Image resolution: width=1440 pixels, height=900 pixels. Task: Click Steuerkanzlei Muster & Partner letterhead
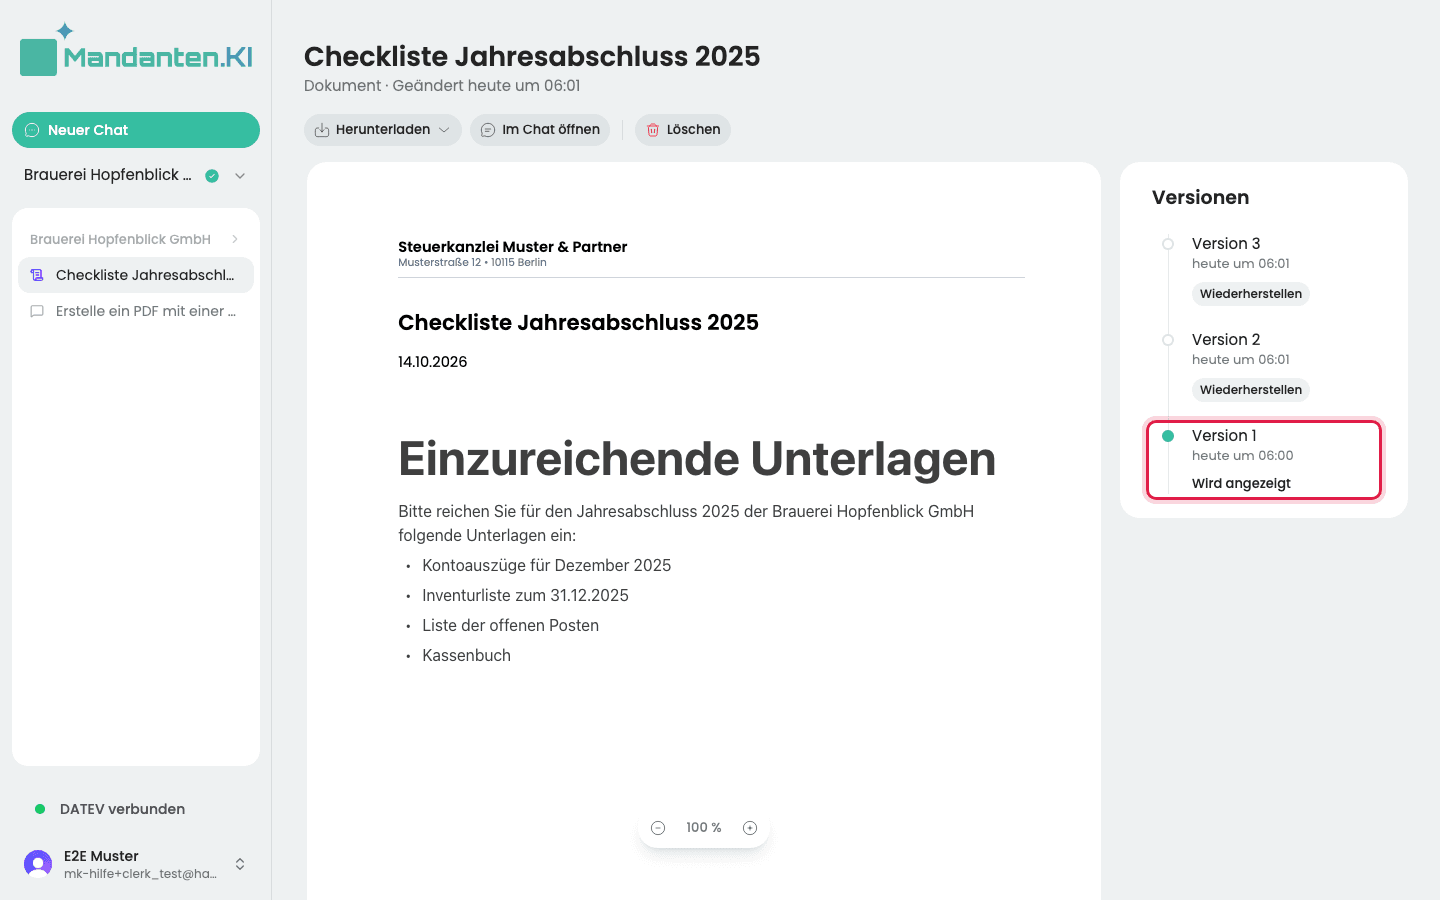[512, 247]
